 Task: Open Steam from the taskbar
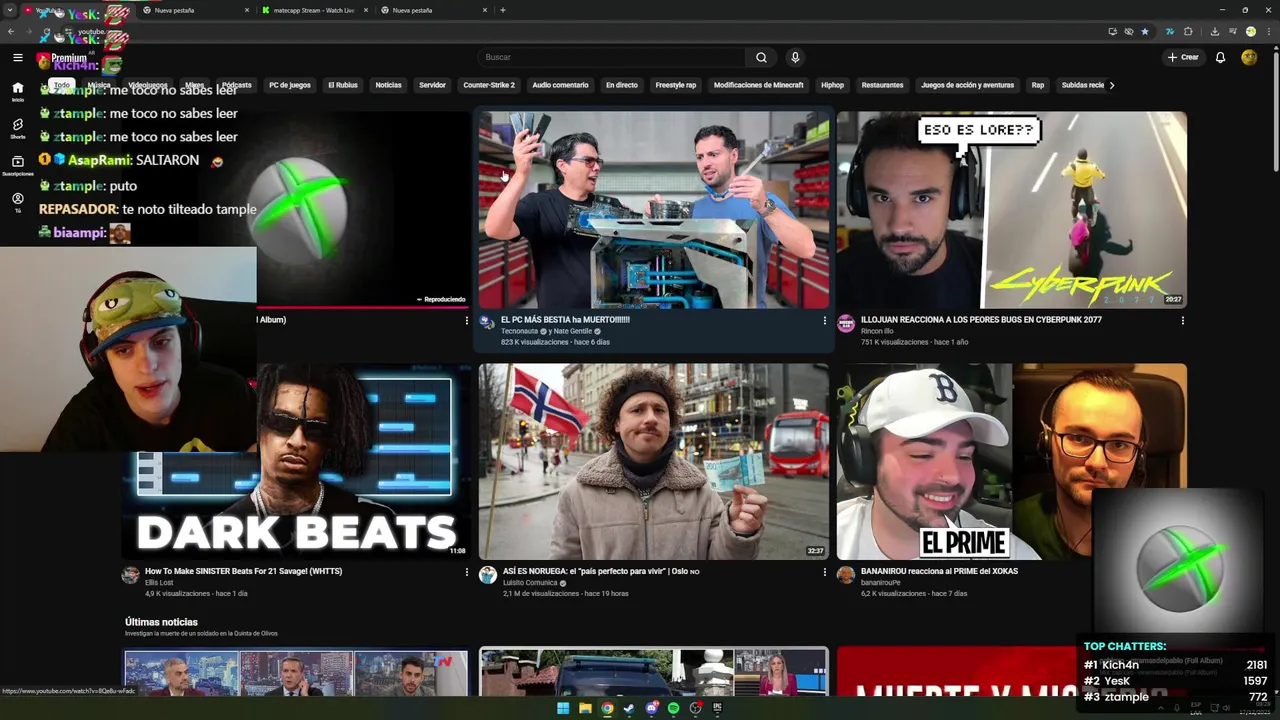point(629,708)
